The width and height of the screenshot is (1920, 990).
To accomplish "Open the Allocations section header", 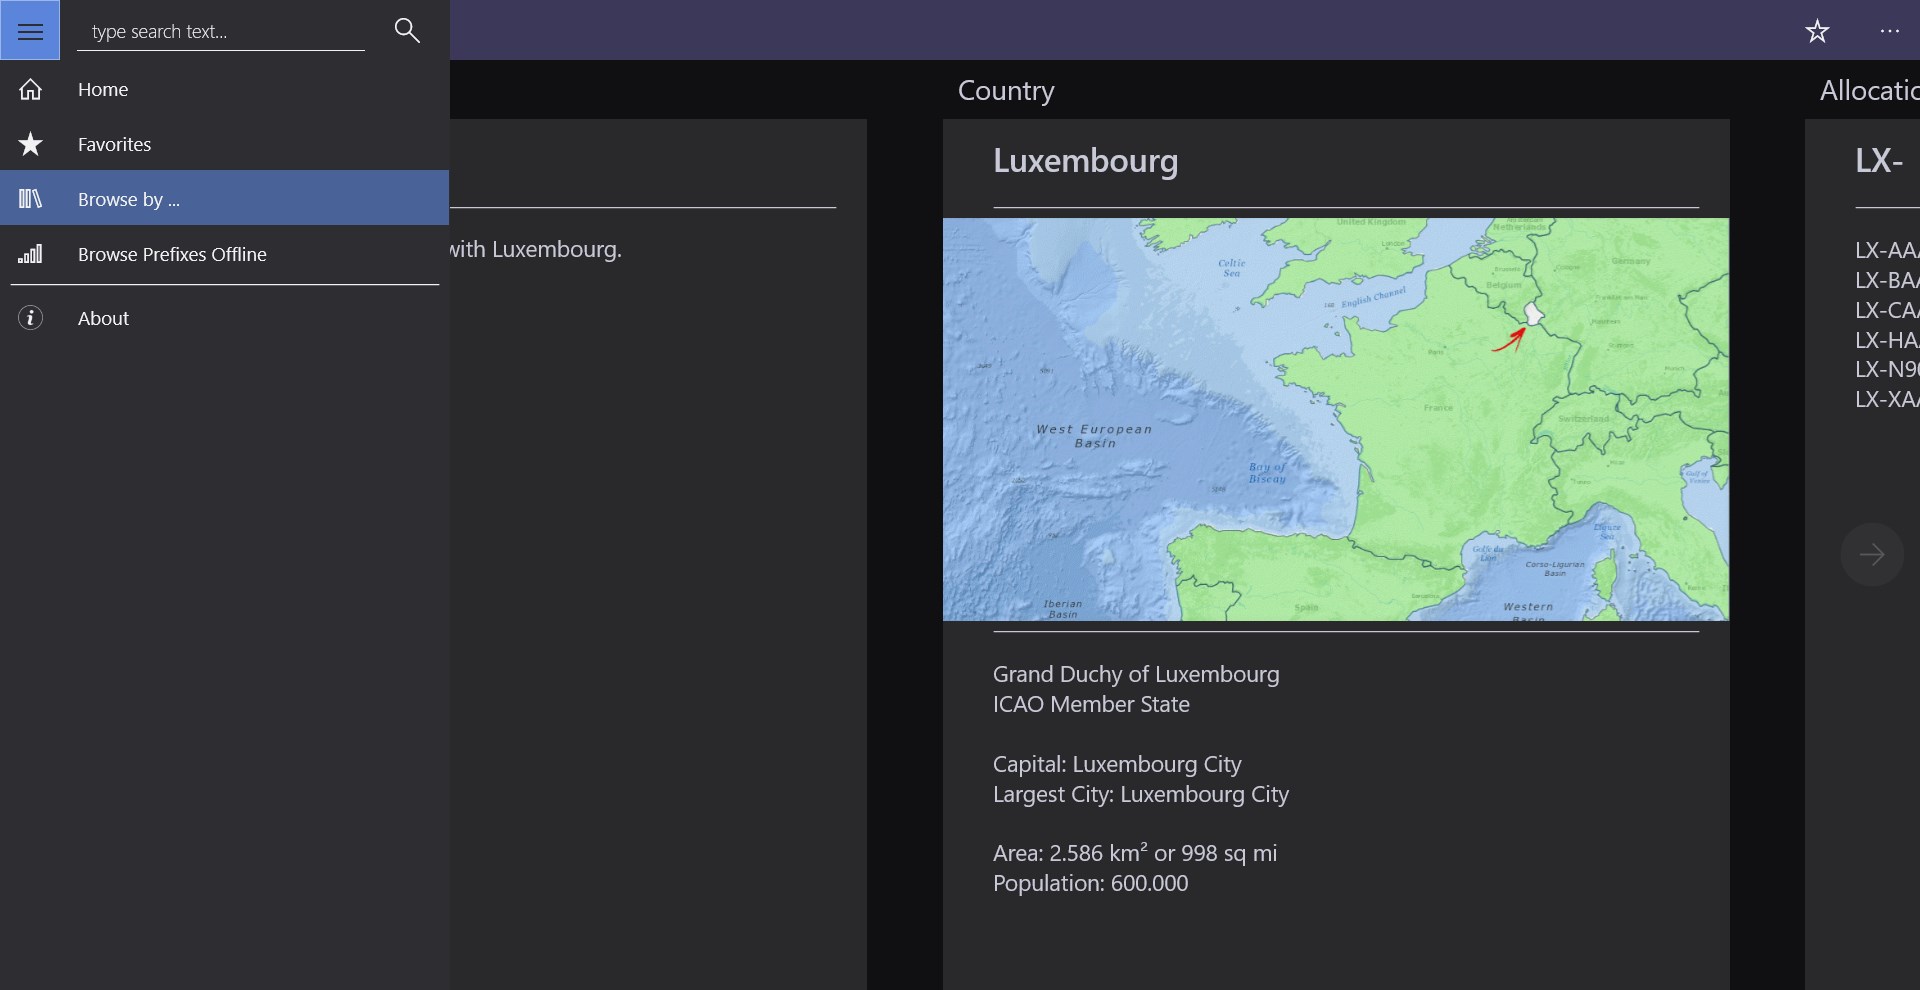I will [x=1868, y=90].
